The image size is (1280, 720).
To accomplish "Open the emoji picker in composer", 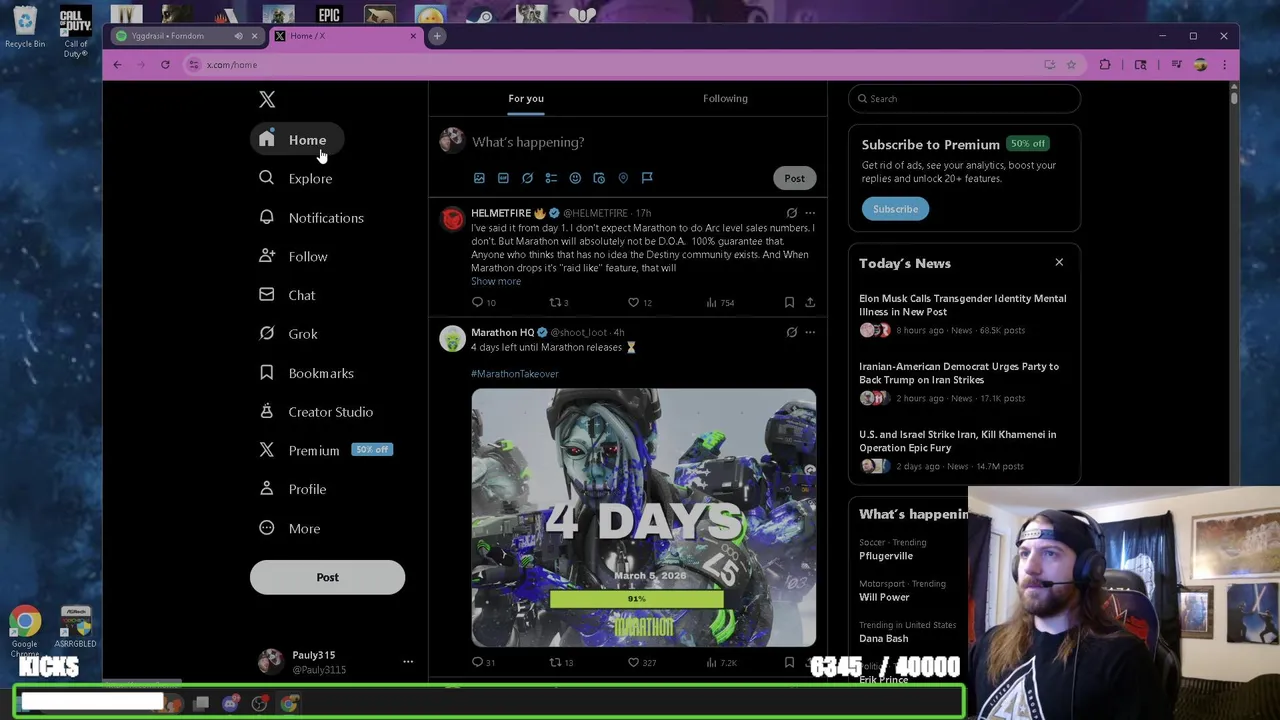I will click(575, 178).
